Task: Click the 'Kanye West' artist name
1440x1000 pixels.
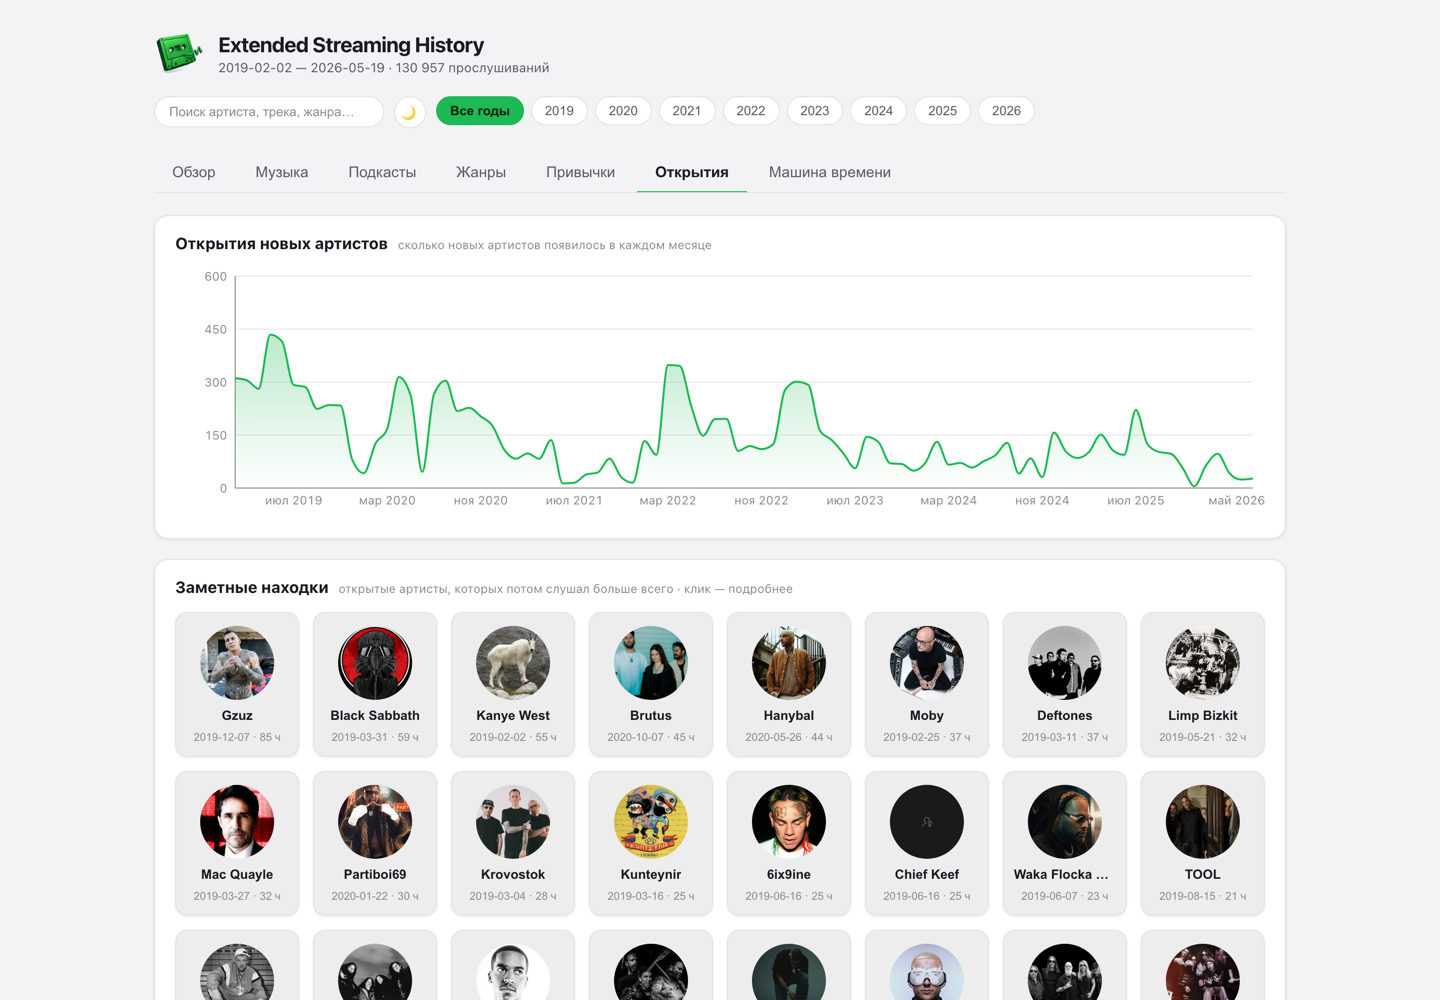Action: tap(513, 716)
